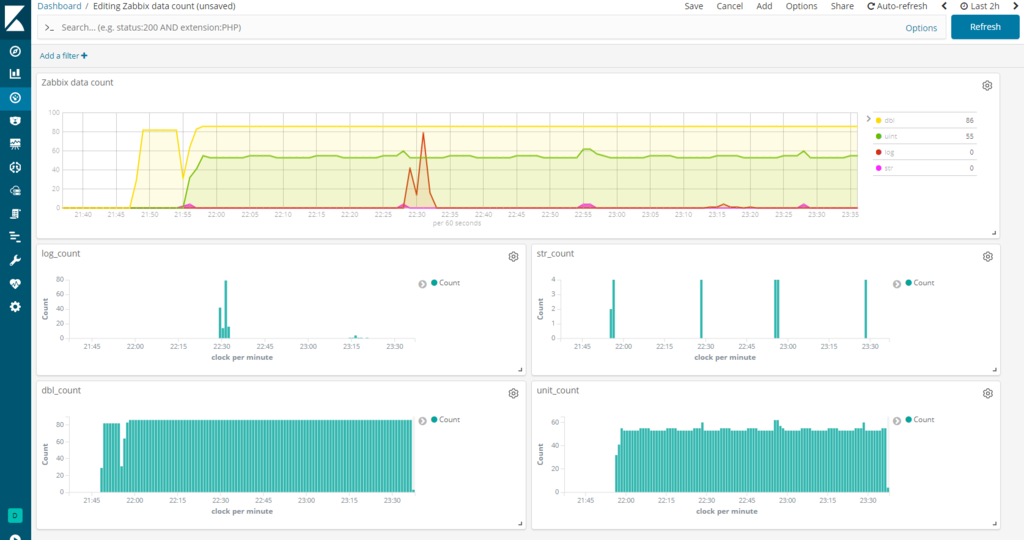
Task: Open Visualize via the bar chart icon
Action: pos(15,74)
